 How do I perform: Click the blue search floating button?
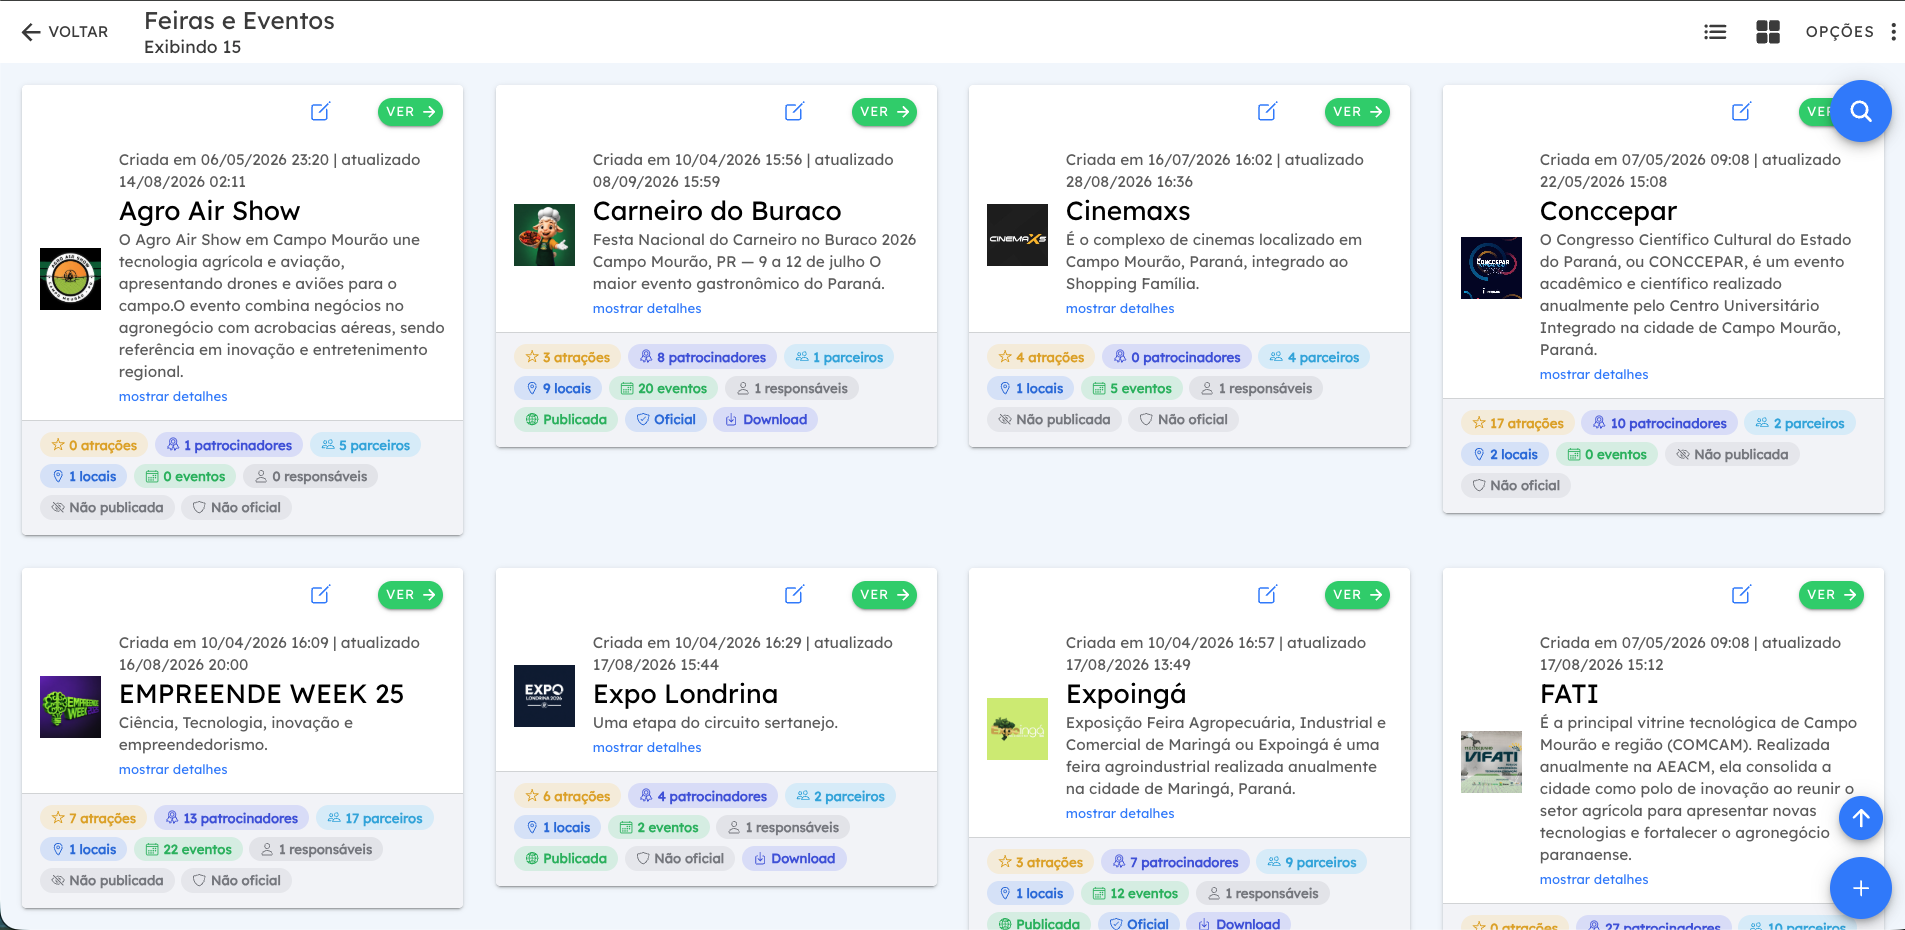click(1860, 111)
